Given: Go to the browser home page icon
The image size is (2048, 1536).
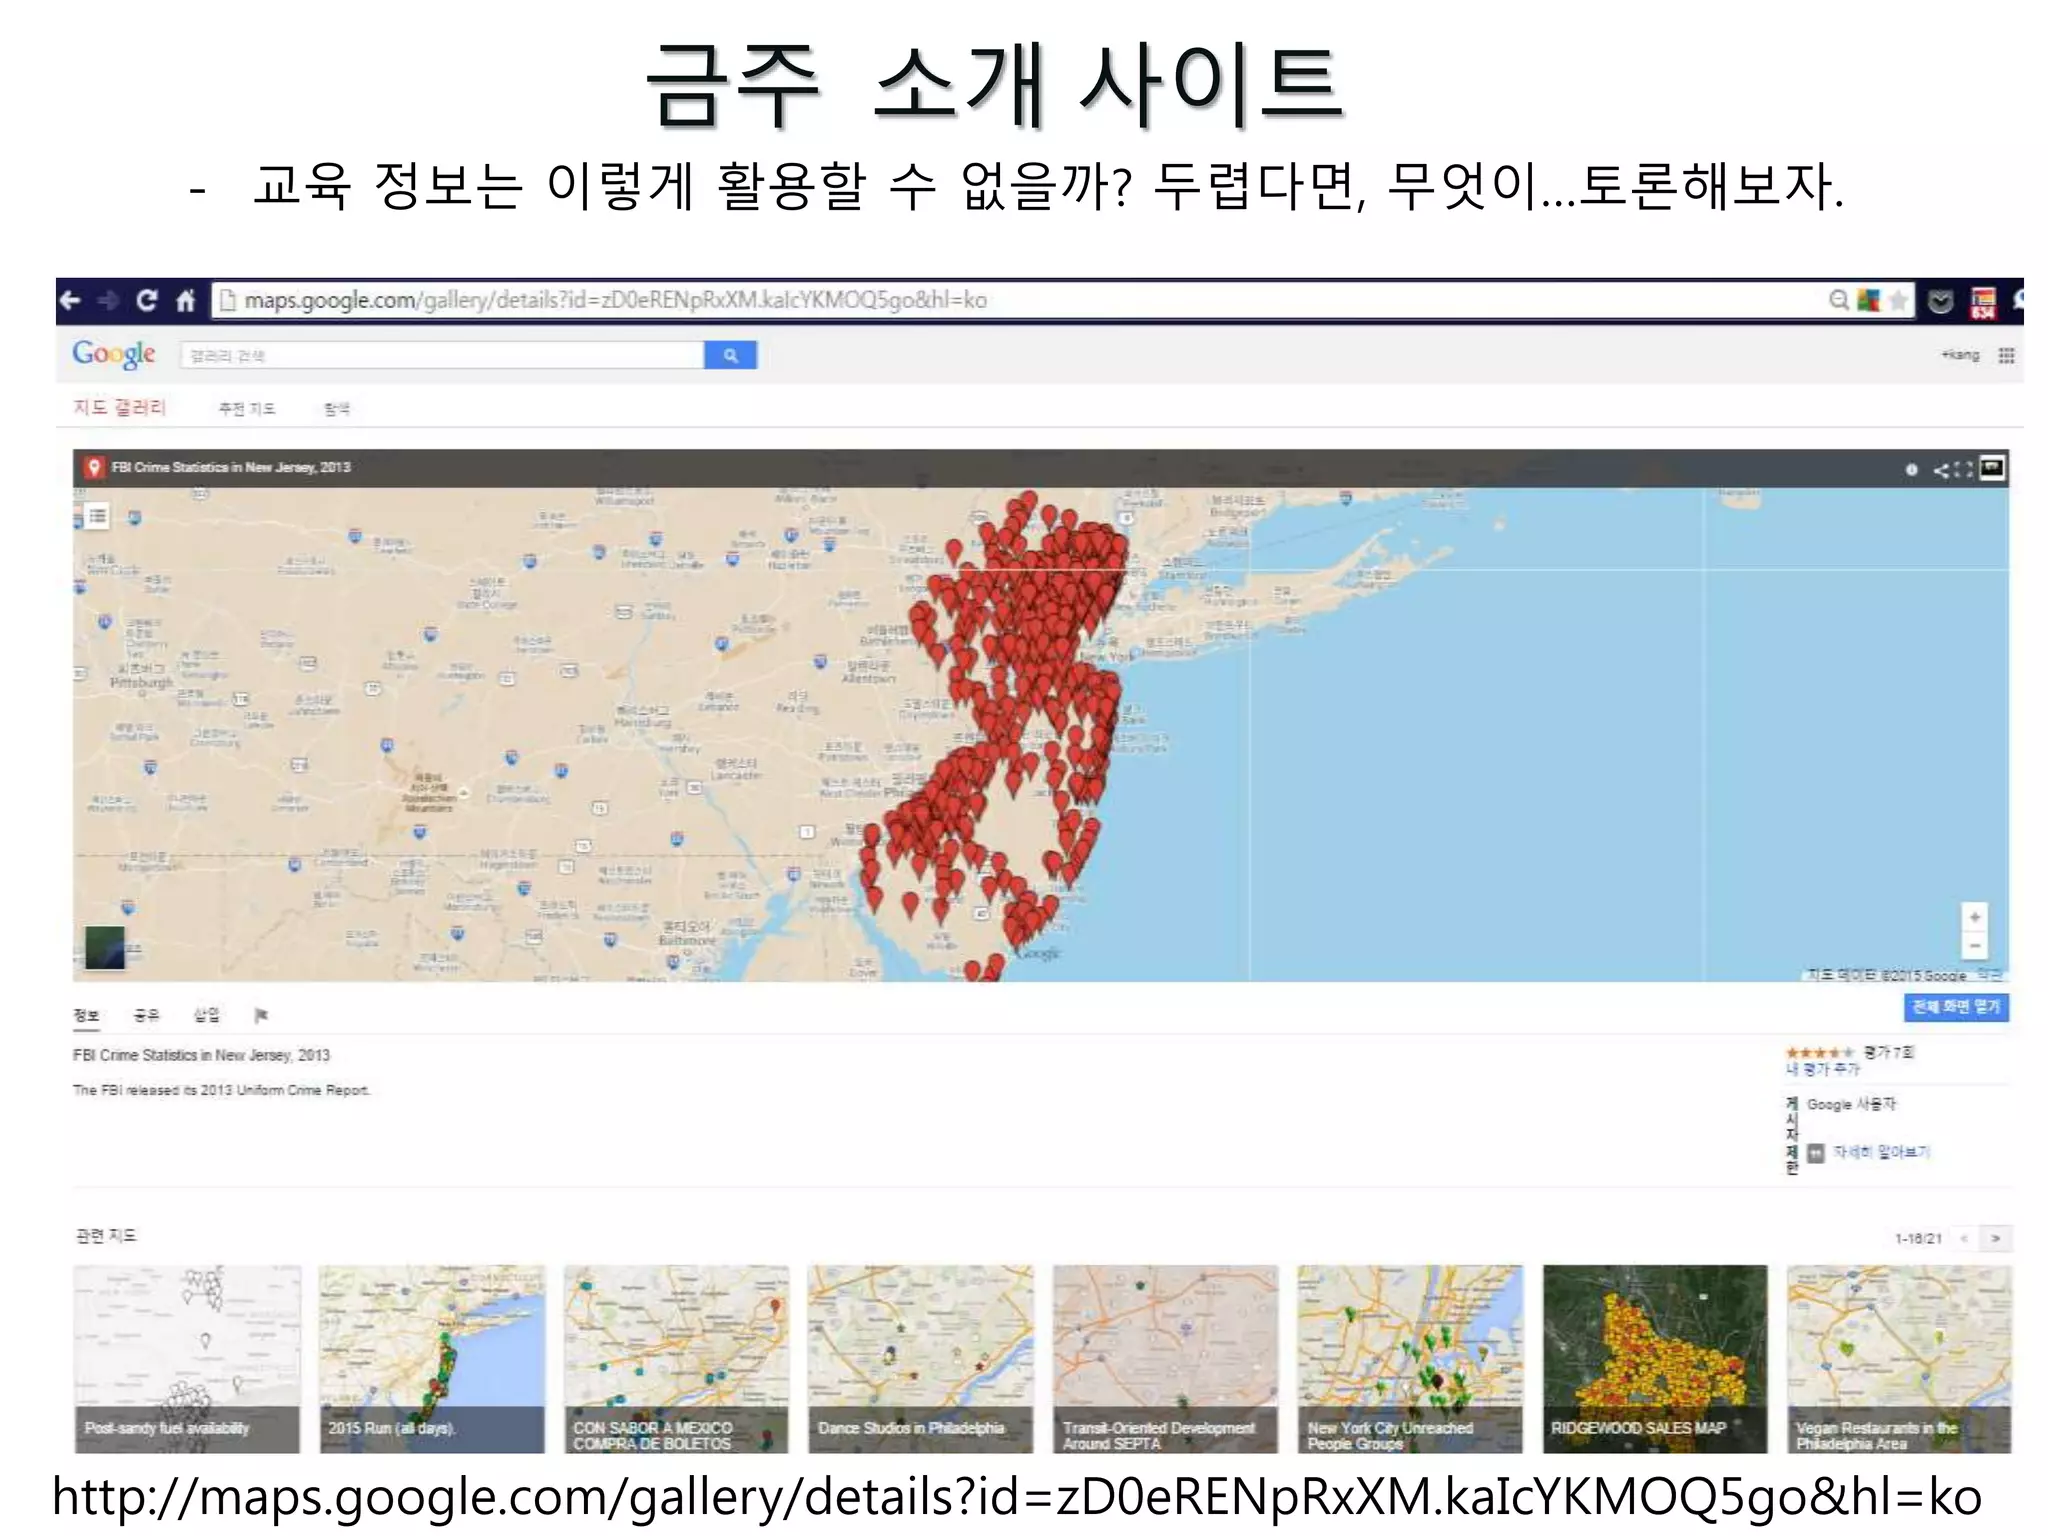Looking at the screenshot, I should click(185, 300).
